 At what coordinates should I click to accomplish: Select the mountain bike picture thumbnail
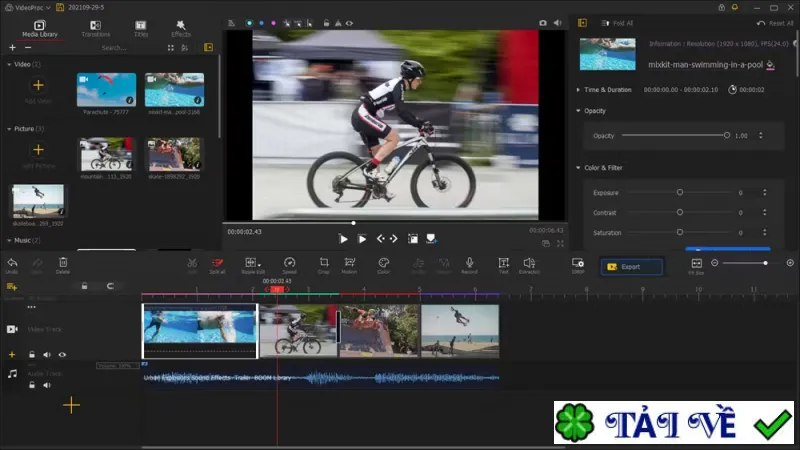[x=106, y=154]
